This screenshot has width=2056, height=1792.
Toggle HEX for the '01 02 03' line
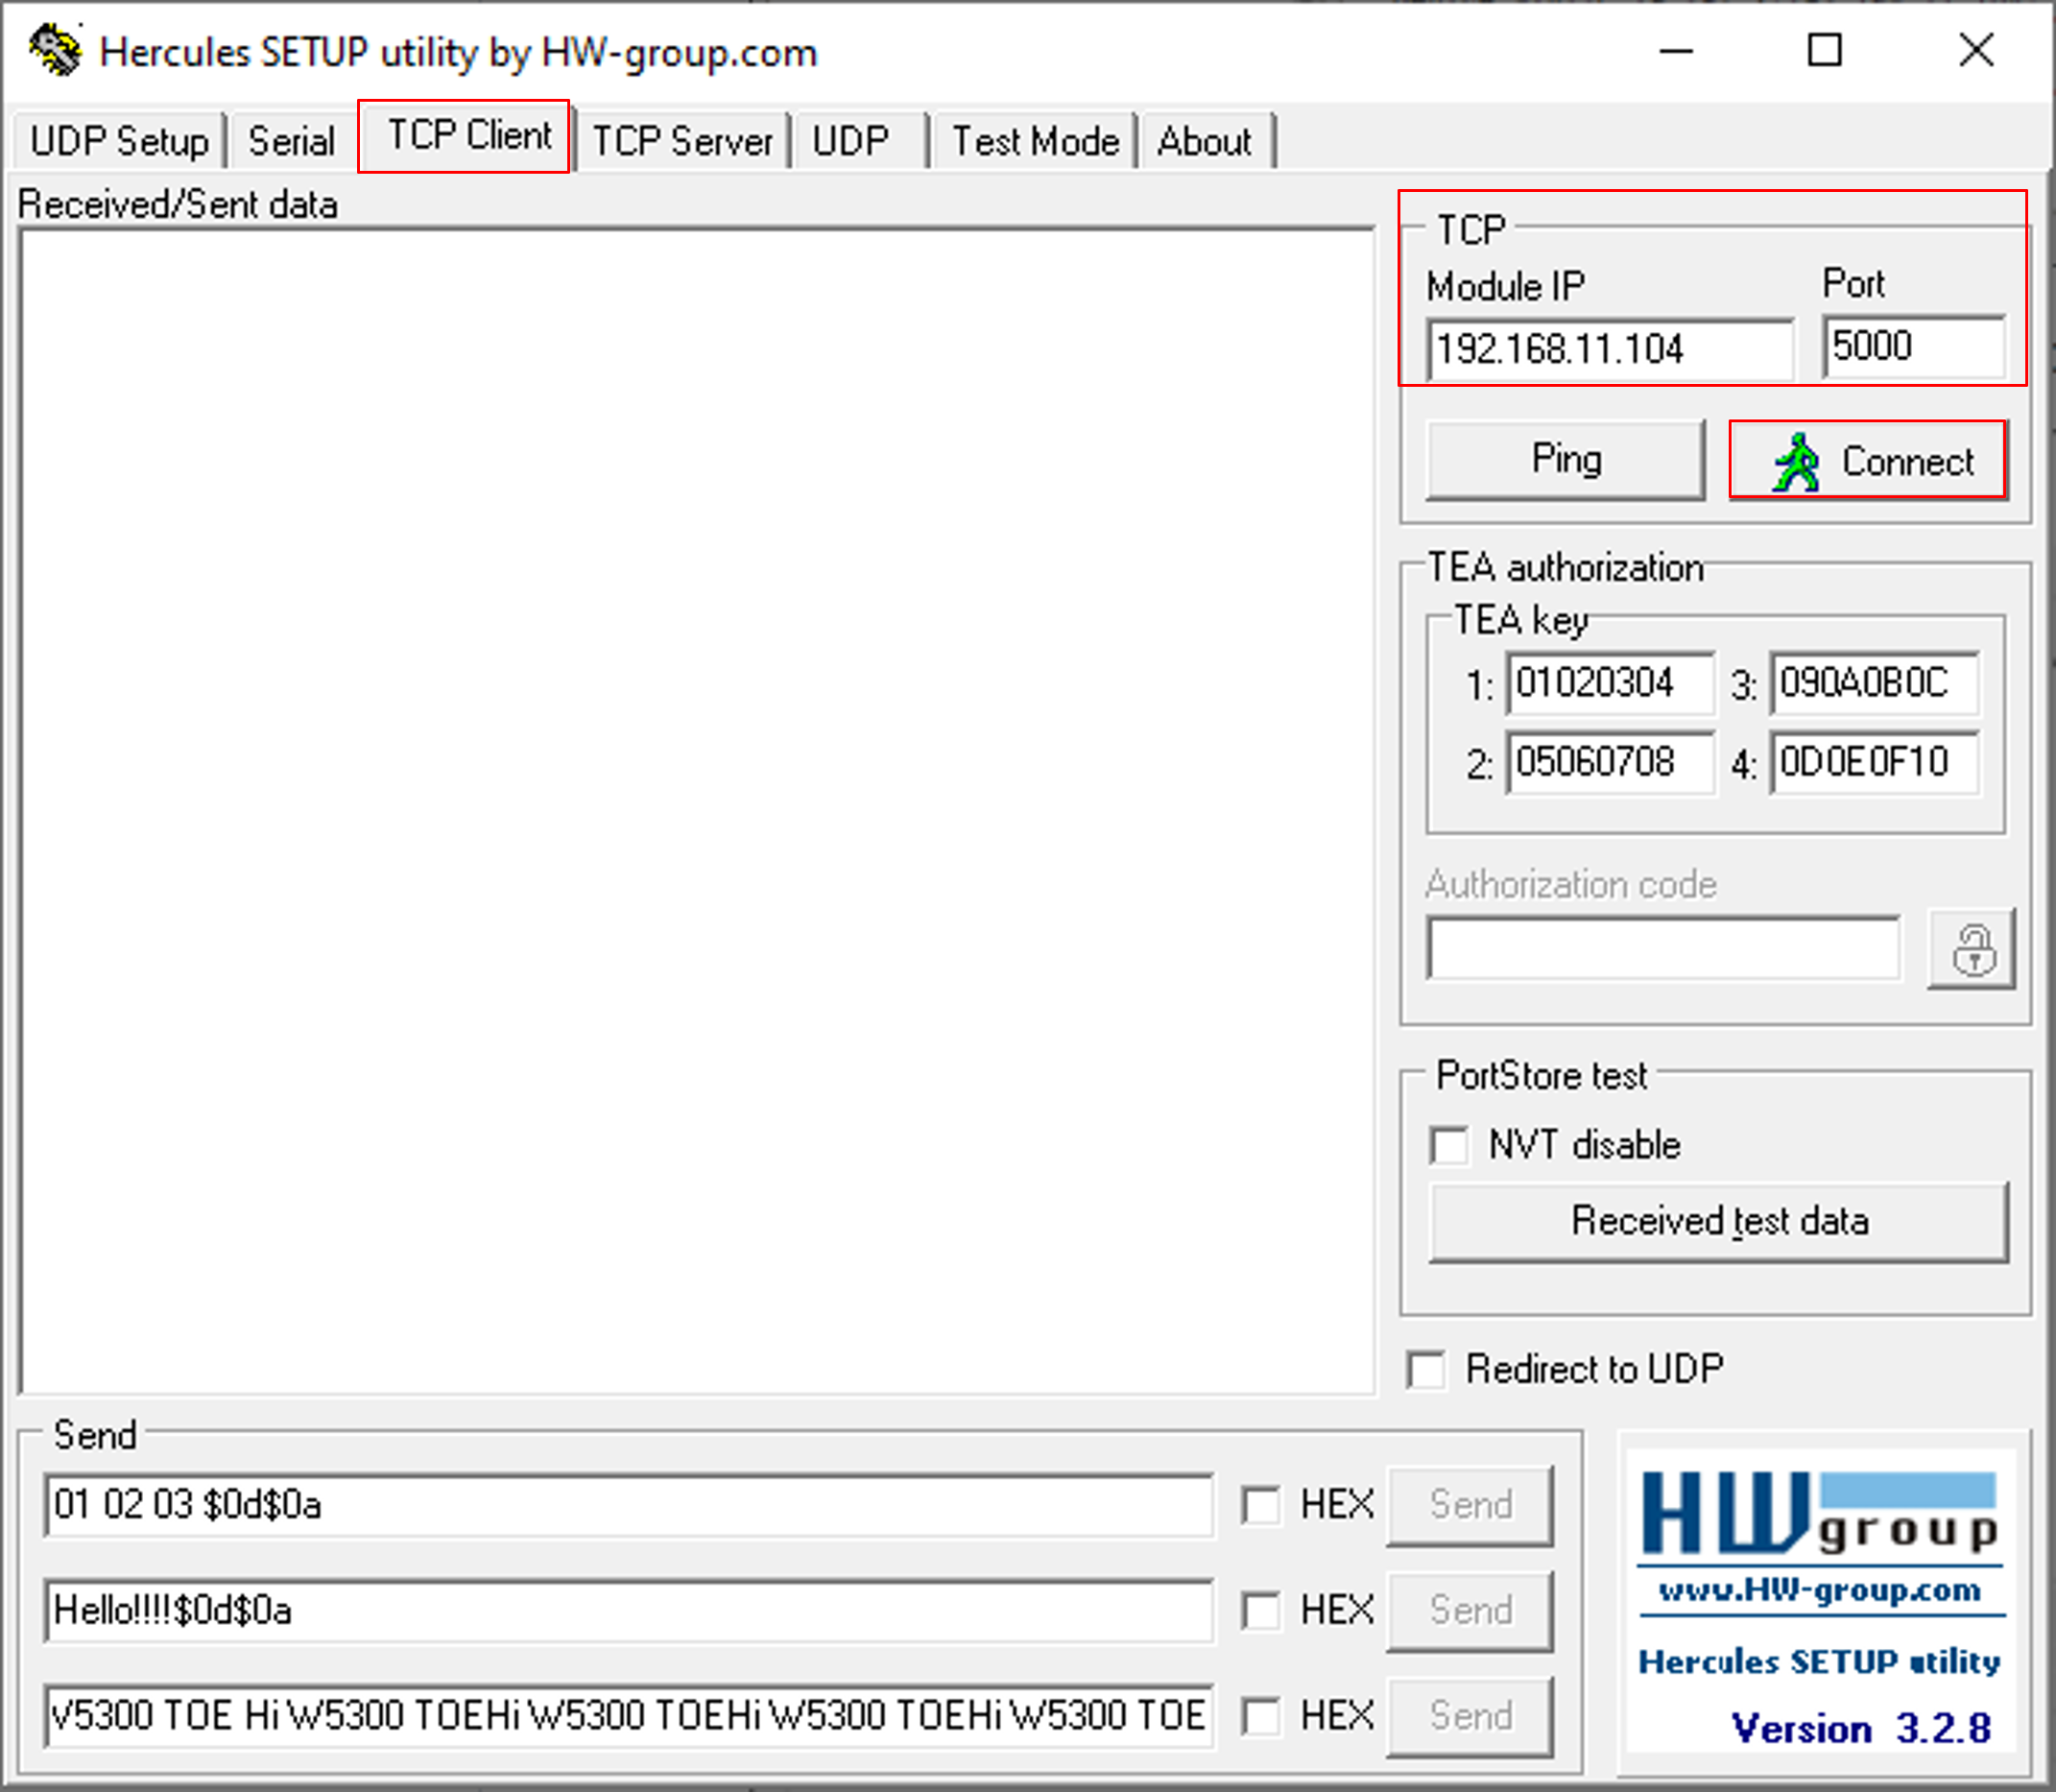(1261, 1506)
